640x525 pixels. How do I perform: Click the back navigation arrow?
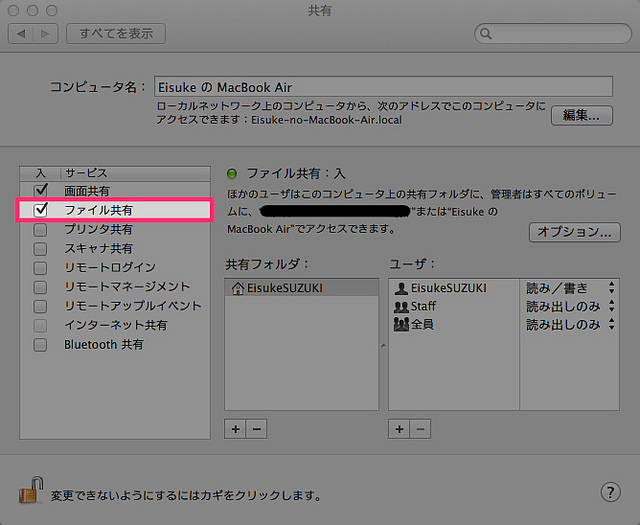point(21,33)
